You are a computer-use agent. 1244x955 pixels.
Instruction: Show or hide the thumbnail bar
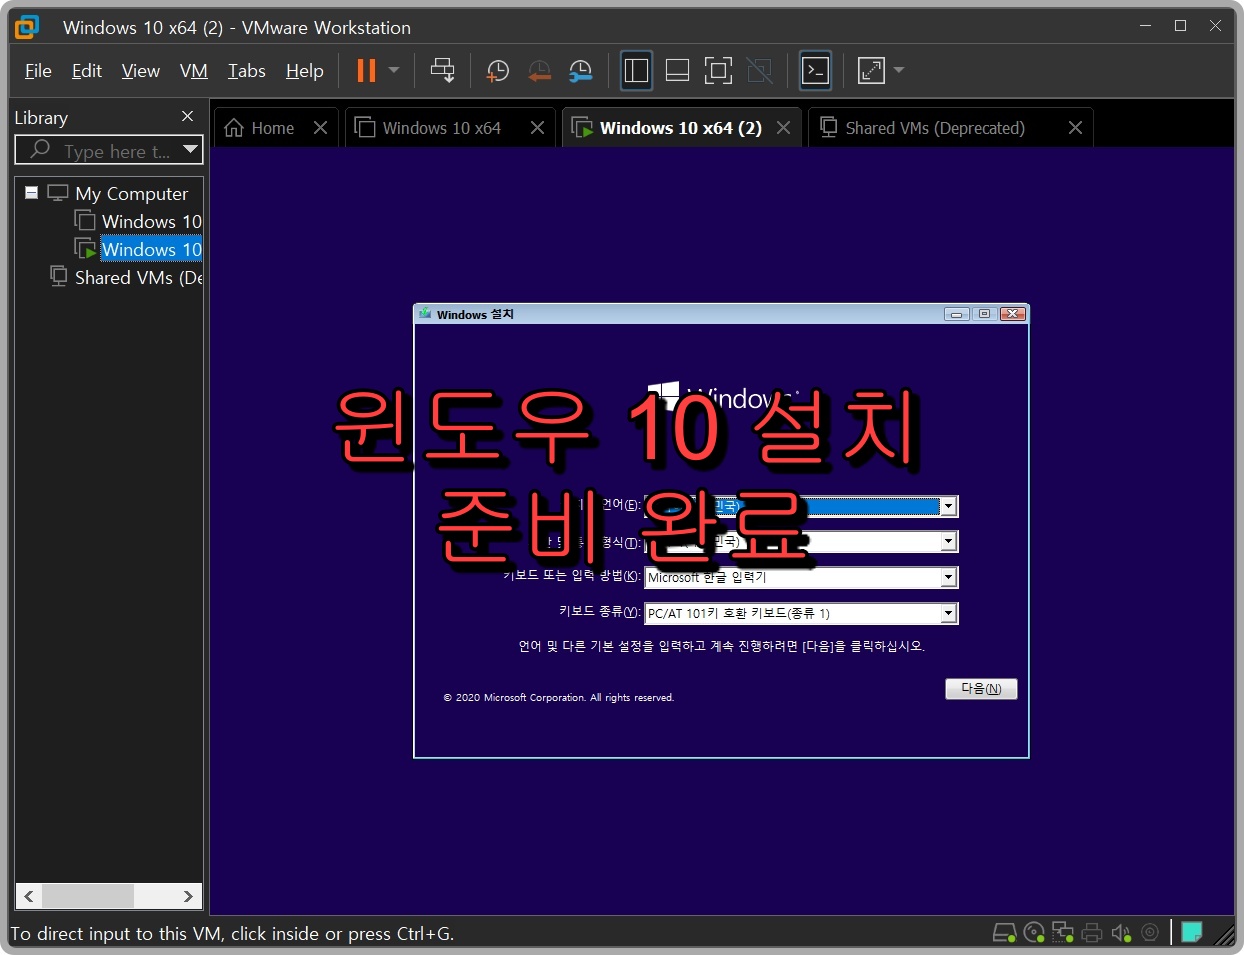click(676, 70)
